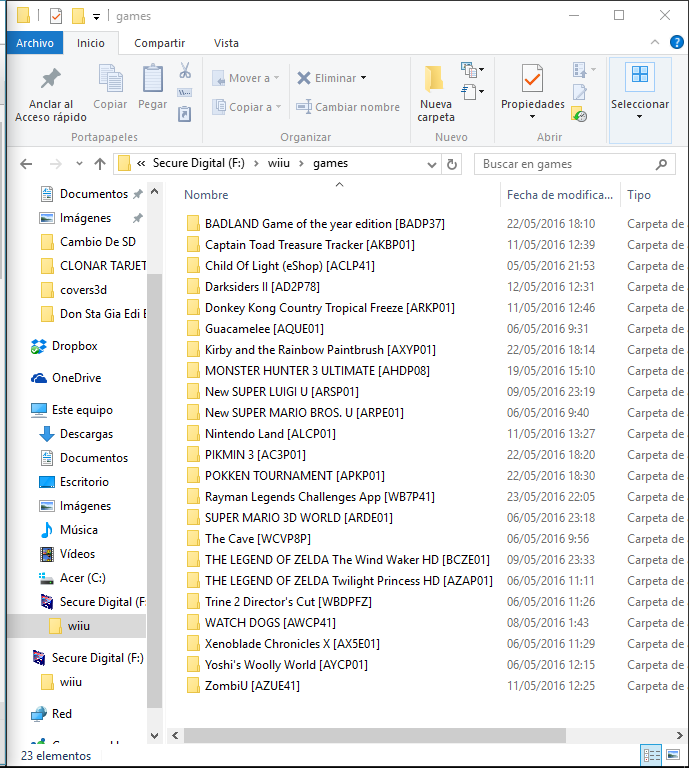Open the address bar history dropdown
This screenshot has height=768, width=689.
pos(432,165)
